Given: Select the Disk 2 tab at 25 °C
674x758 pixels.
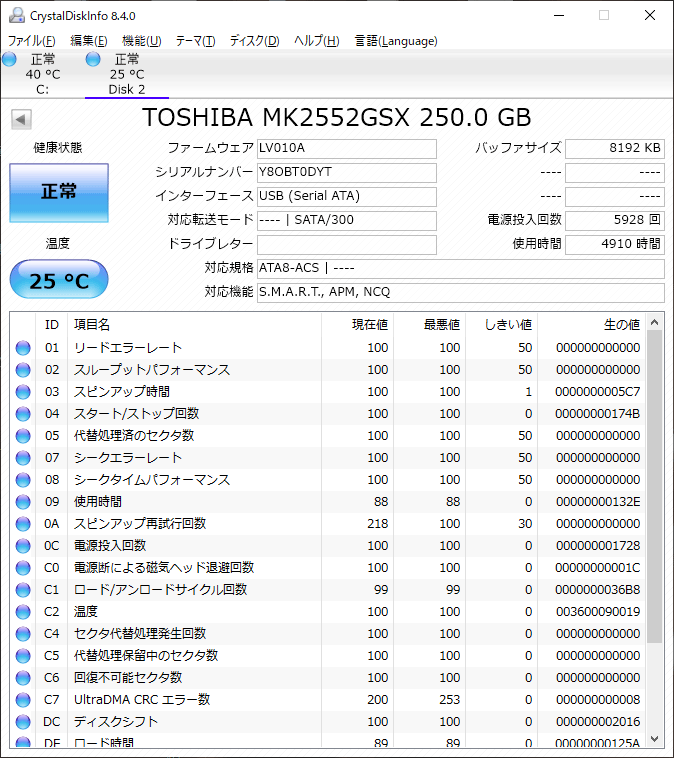Looking at the screenshot, I should (127, 74).
